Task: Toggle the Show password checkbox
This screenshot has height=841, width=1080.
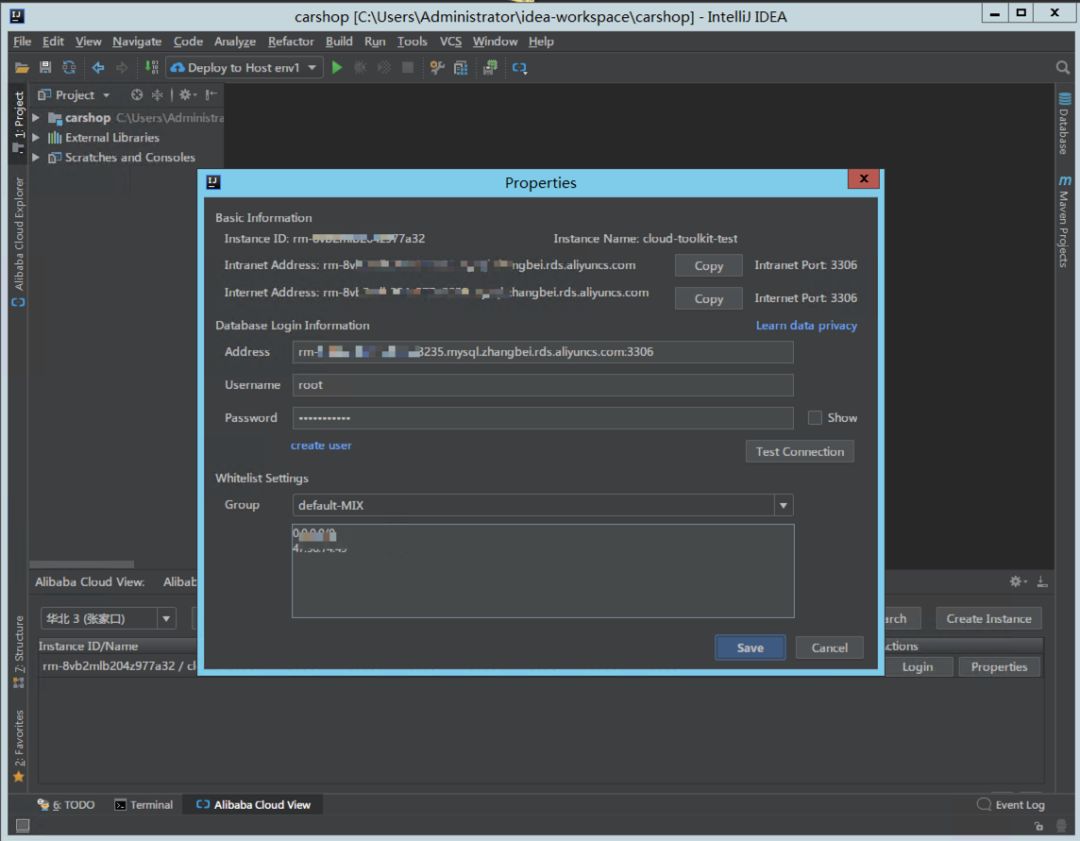Action: pos(814,417)
